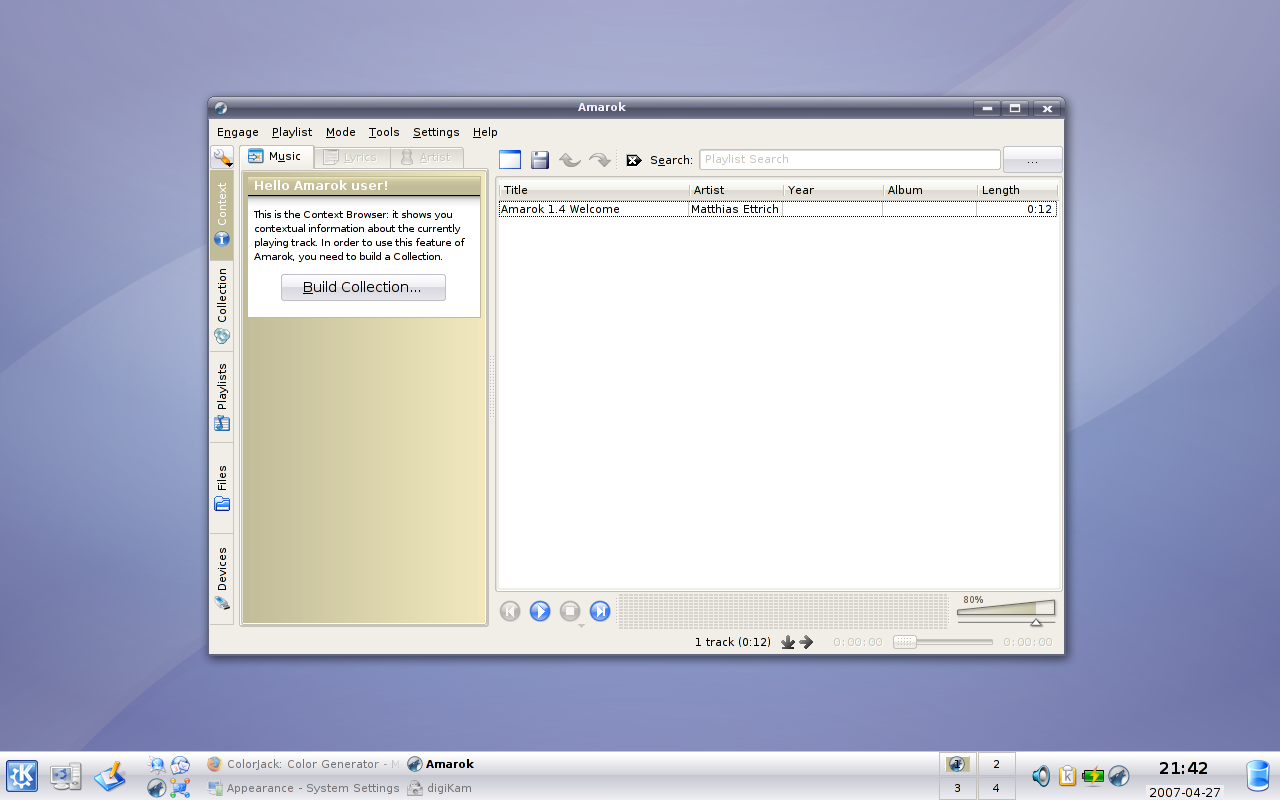The image size is (1280, 800).
Task: Switch to the Playlists sidebar tab
Action: tap(222, 397)
